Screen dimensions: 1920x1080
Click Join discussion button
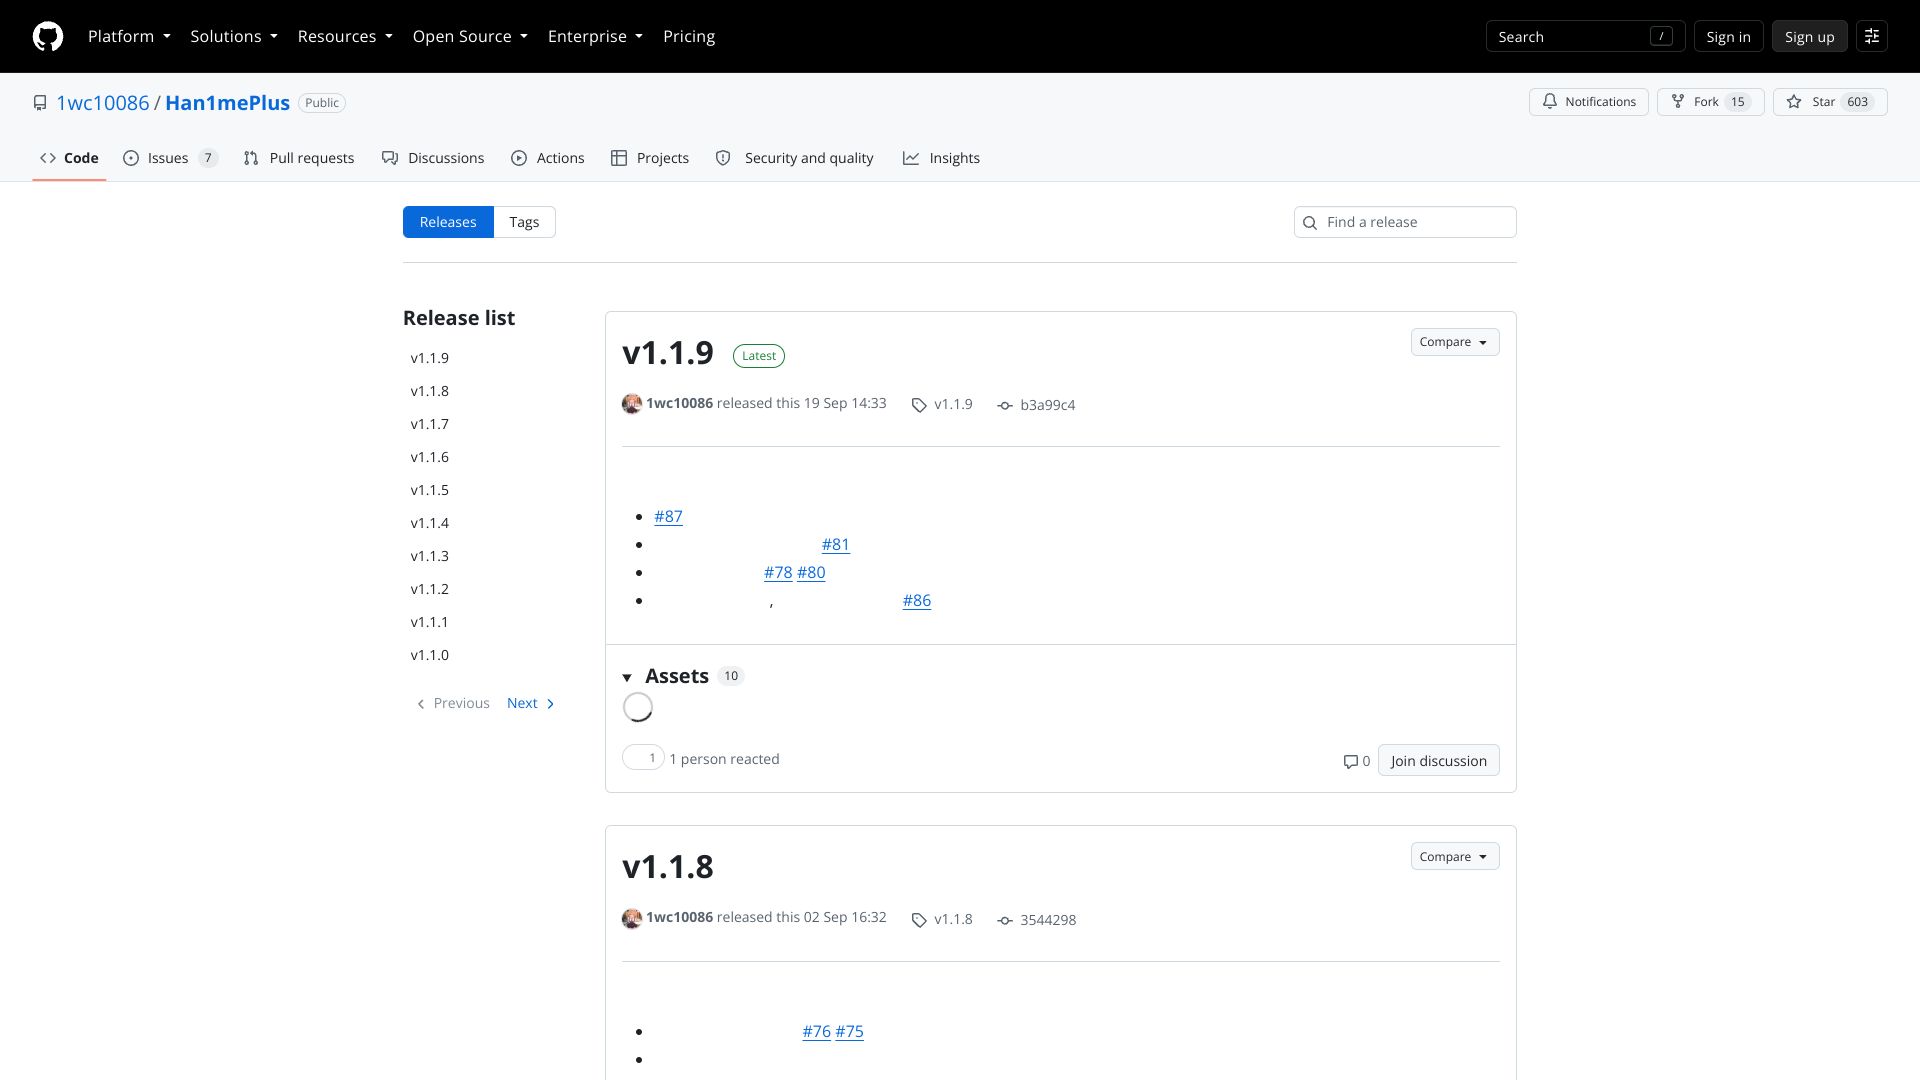1439,761
